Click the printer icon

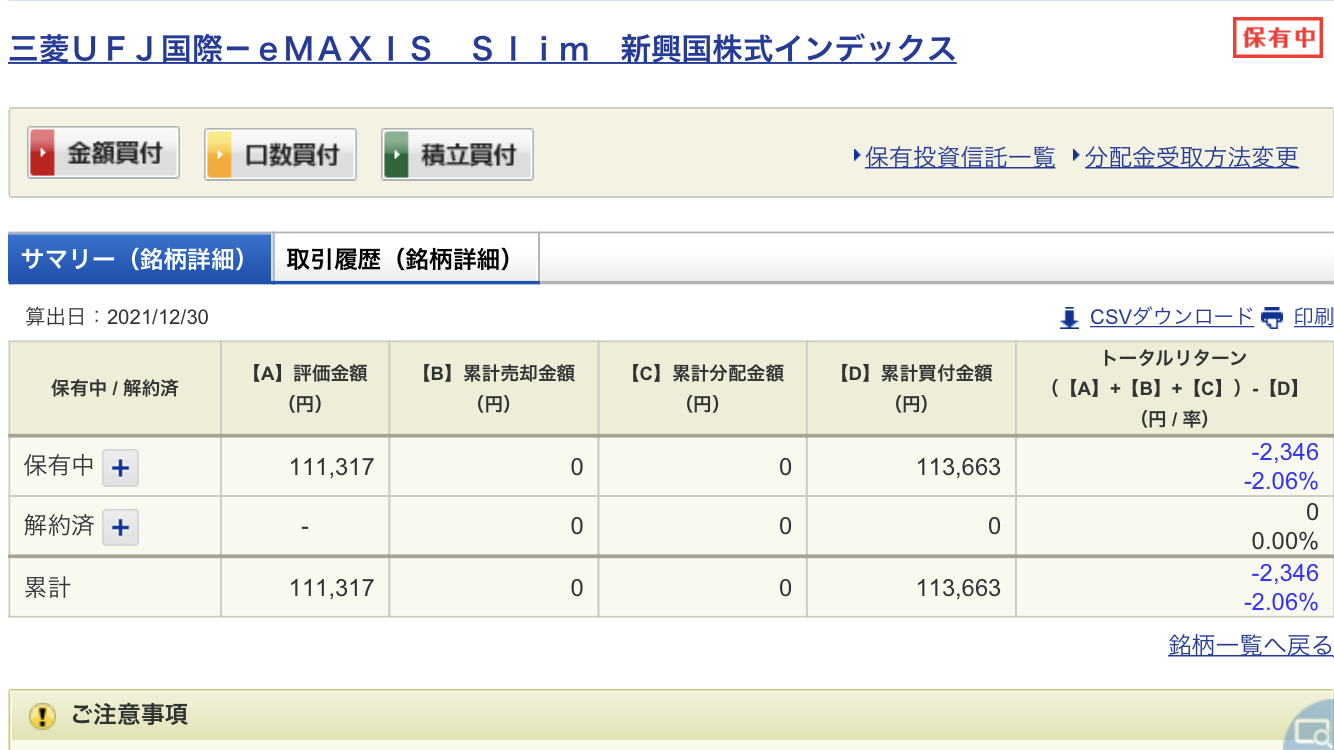tap(1272, 318)
